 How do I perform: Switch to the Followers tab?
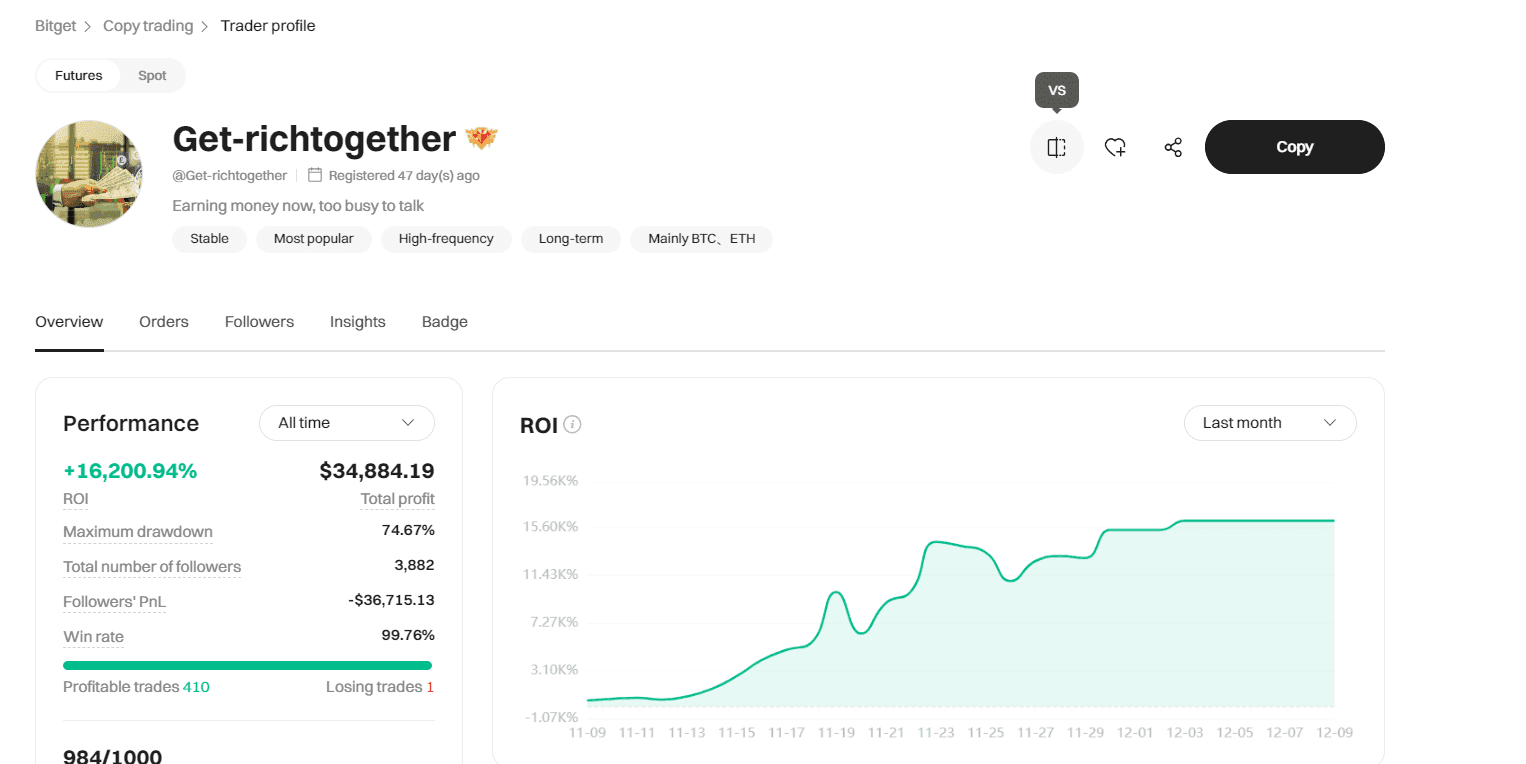tap(259, 322)
